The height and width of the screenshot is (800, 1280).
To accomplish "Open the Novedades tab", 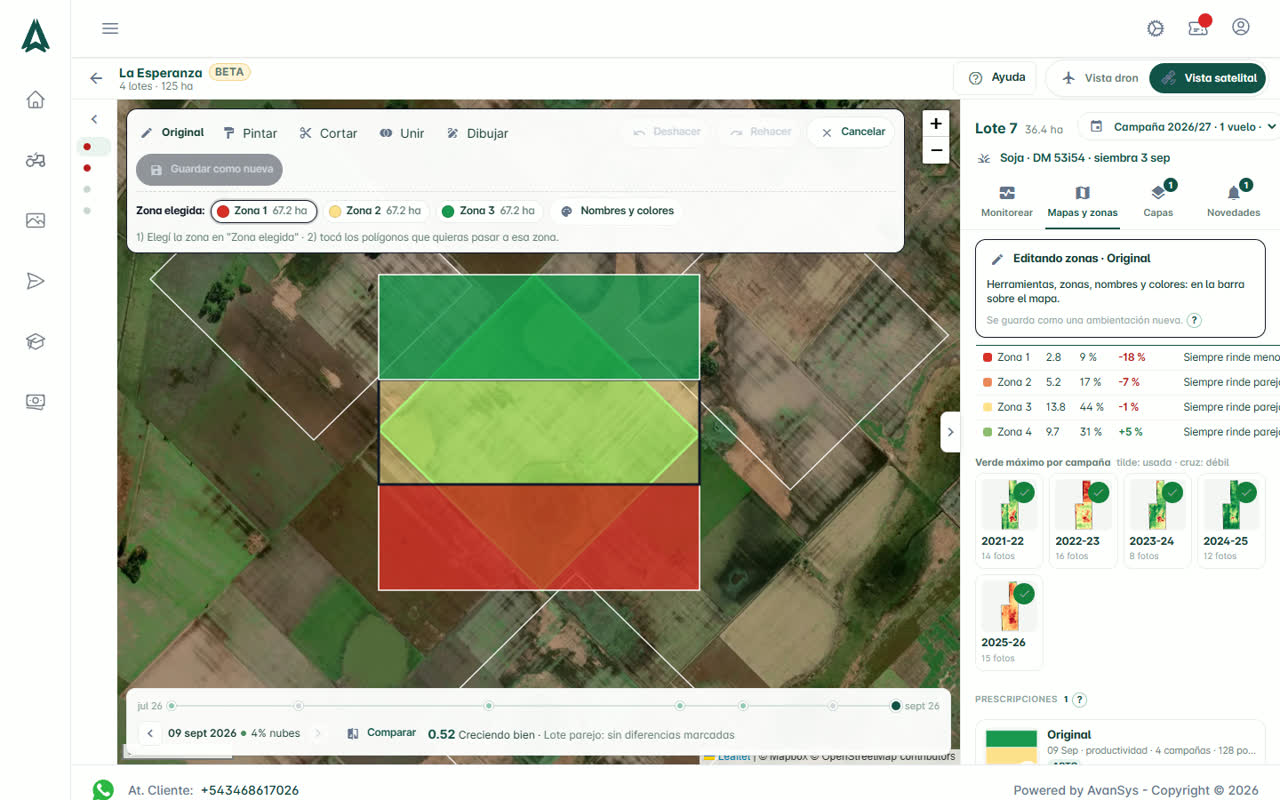I will (1233, 201).
